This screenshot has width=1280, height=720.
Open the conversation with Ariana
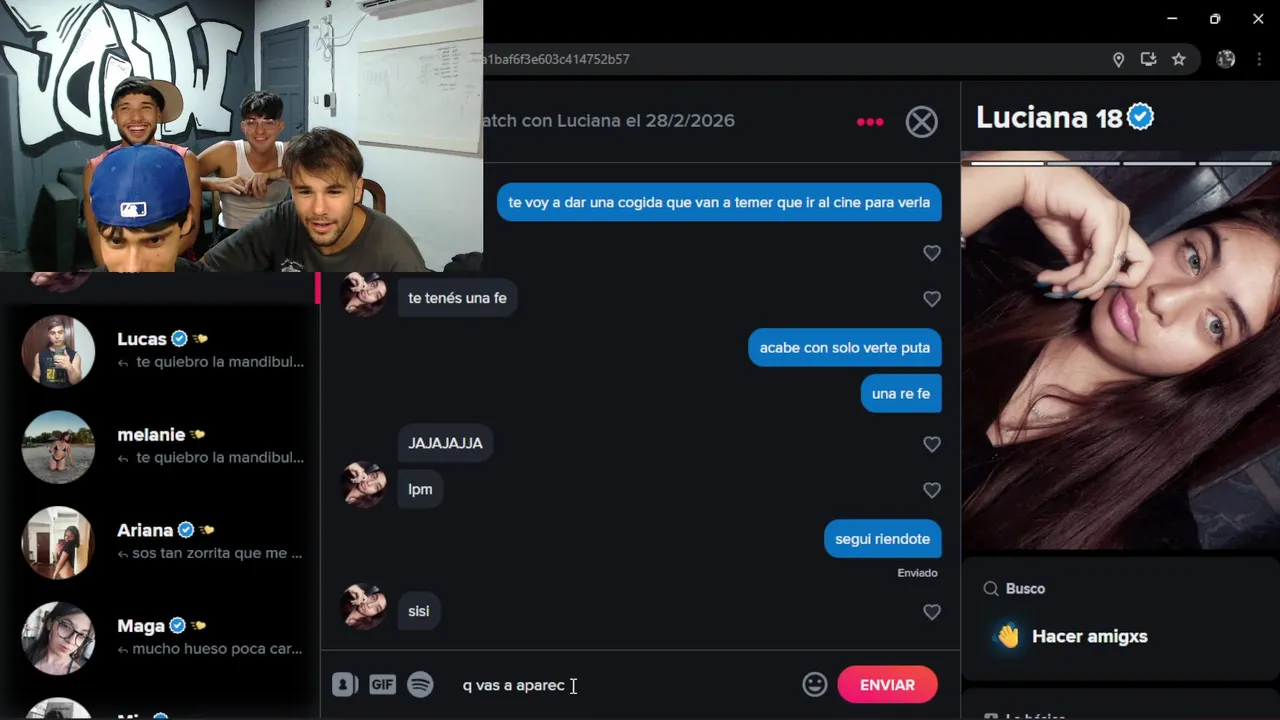(160, 541)
